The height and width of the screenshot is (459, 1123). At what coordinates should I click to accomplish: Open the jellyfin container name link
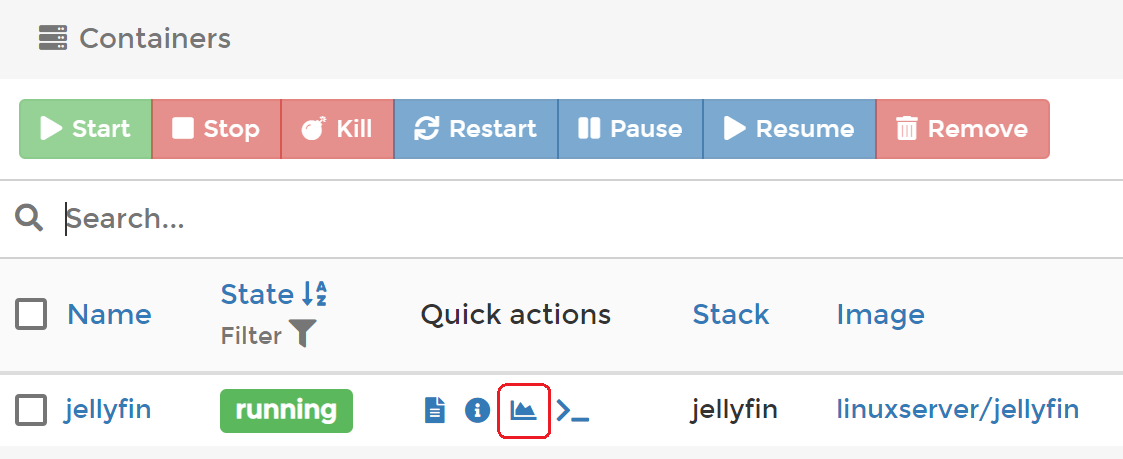click(x=108, y=410)
